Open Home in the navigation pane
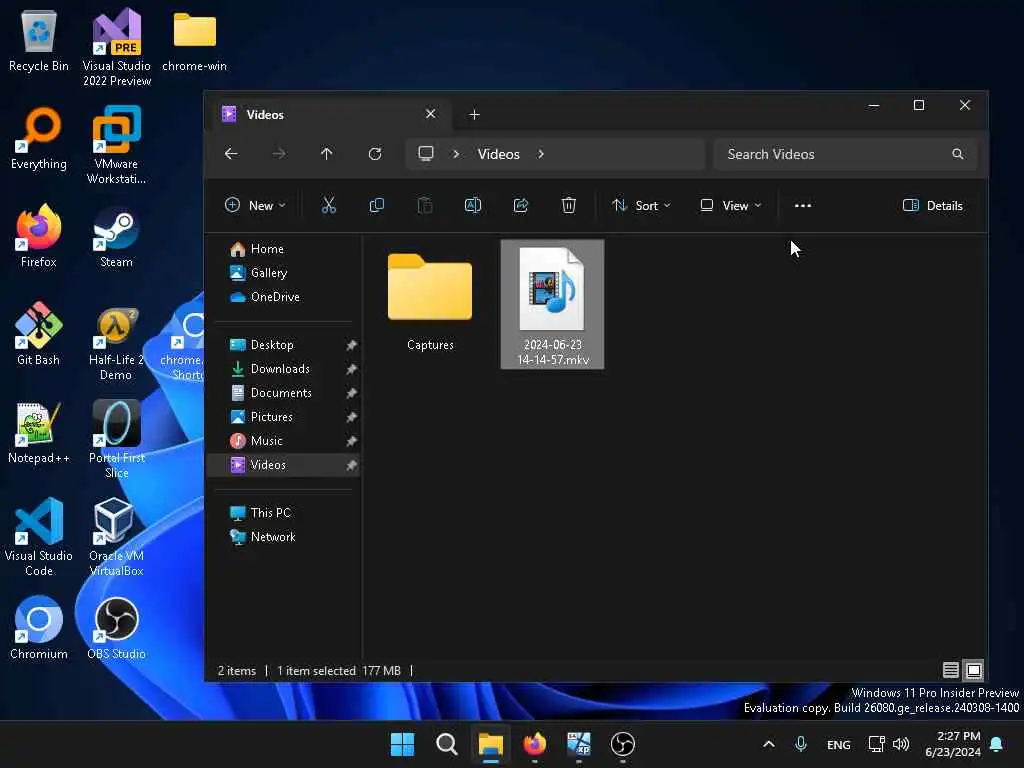1024x768 pixels. click(284, 249)
